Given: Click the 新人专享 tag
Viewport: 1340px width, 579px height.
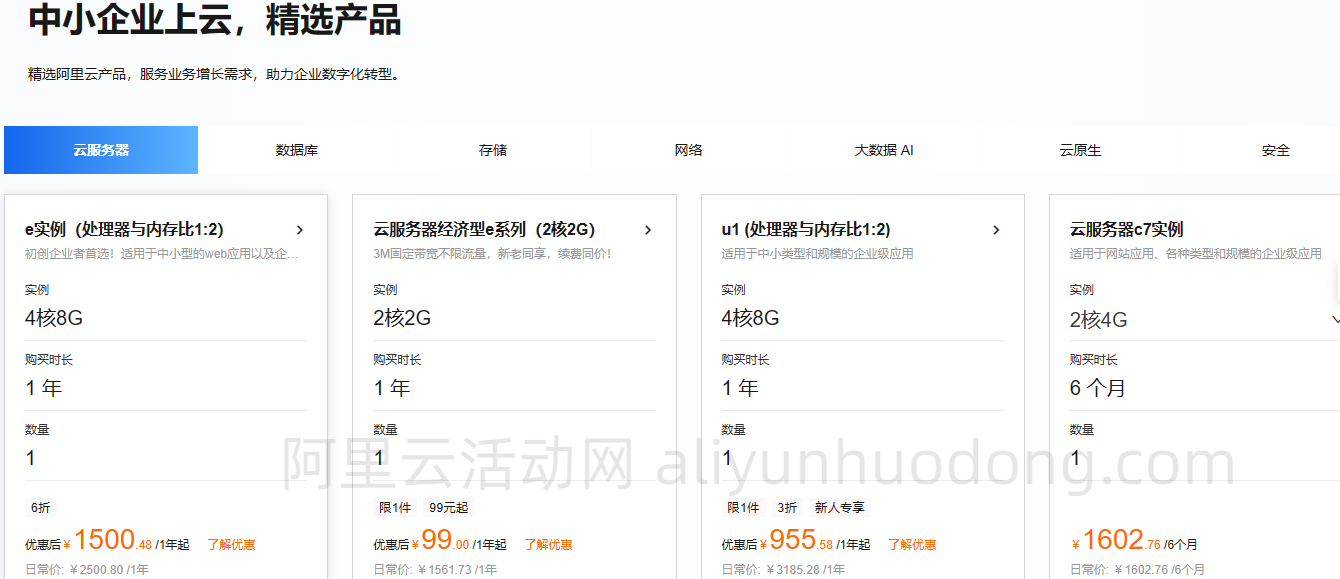Looking at the screenshot, I should coord(840,508).
